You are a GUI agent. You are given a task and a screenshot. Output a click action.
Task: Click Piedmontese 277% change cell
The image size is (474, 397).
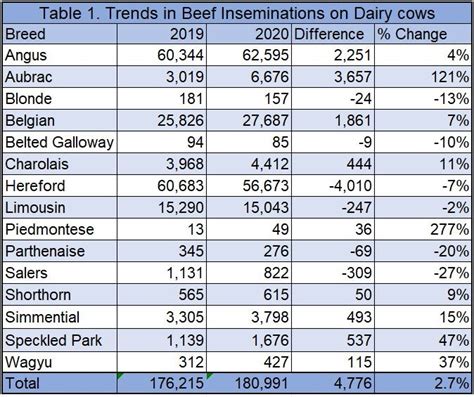423,229
